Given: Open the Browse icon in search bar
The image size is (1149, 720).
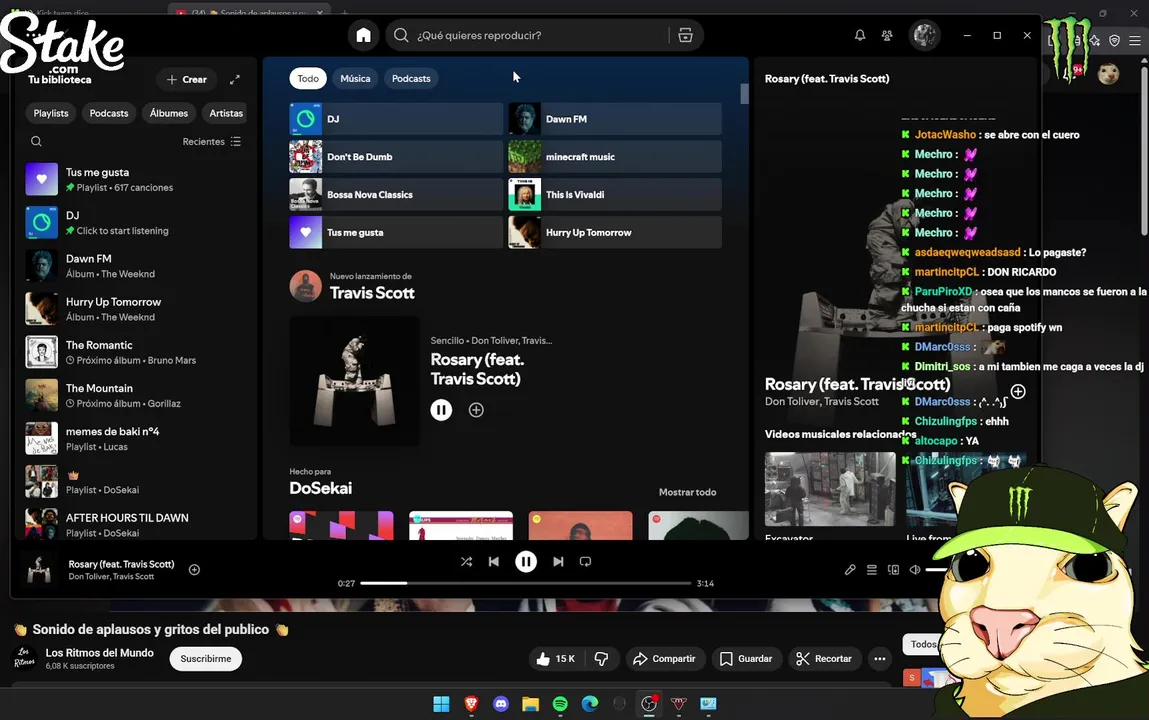Looking at the screenshot, I should [685, 35].
